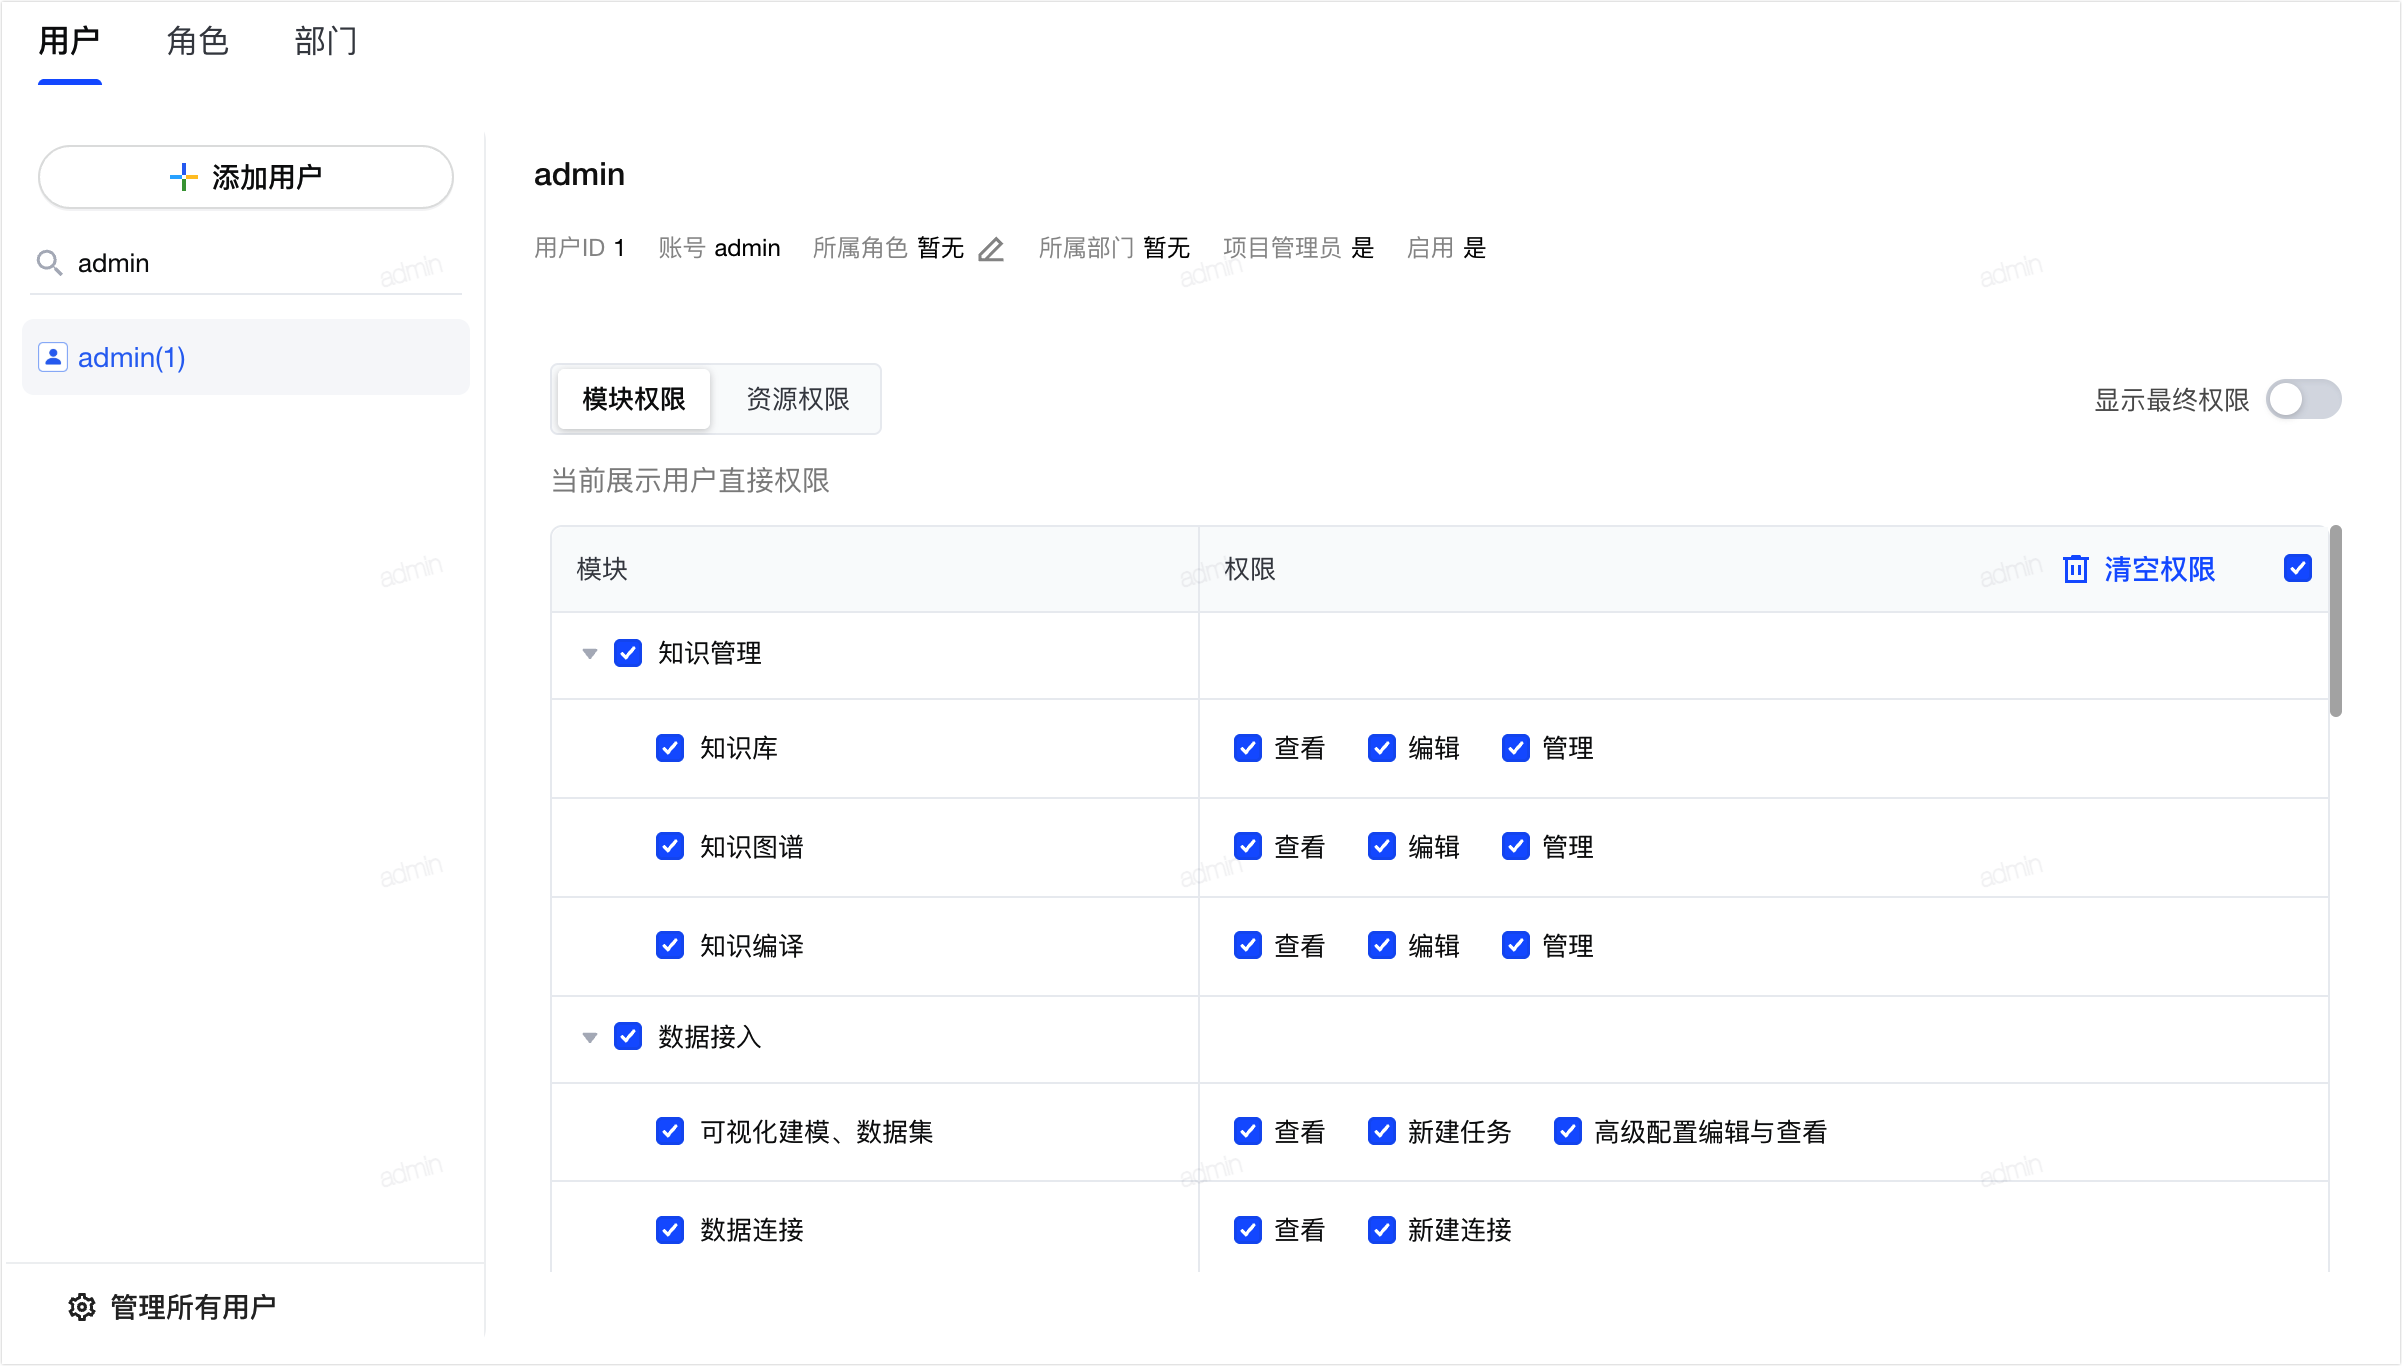Viewport: 2402px width, 1366px height.
Task: Collapse the 知识管理 tree group
Action: (590, 654)
